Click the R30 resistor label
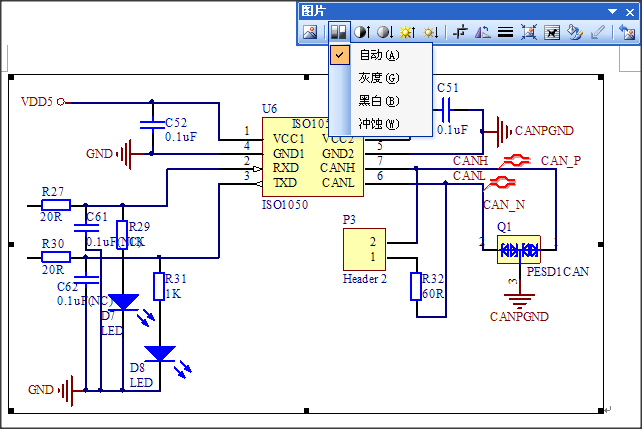 [53, 244]
